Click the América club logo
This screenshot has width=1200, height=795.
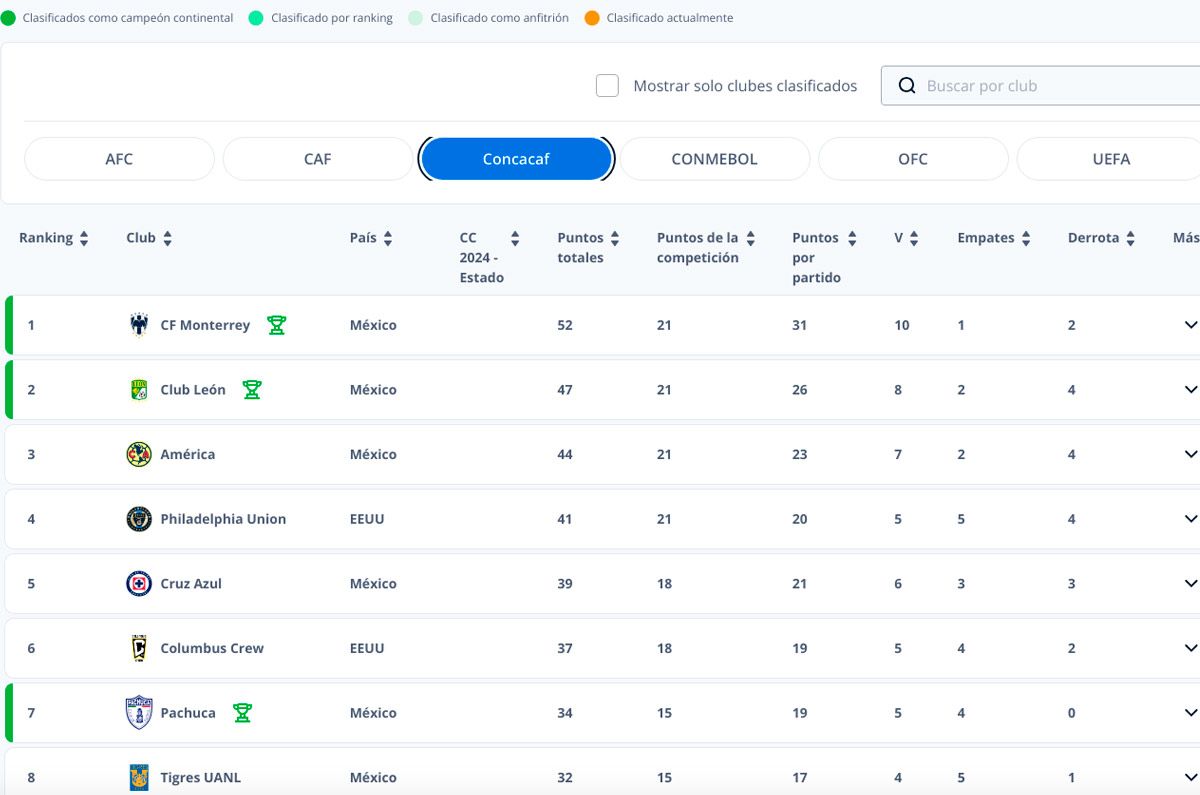[x=139, y=454]
